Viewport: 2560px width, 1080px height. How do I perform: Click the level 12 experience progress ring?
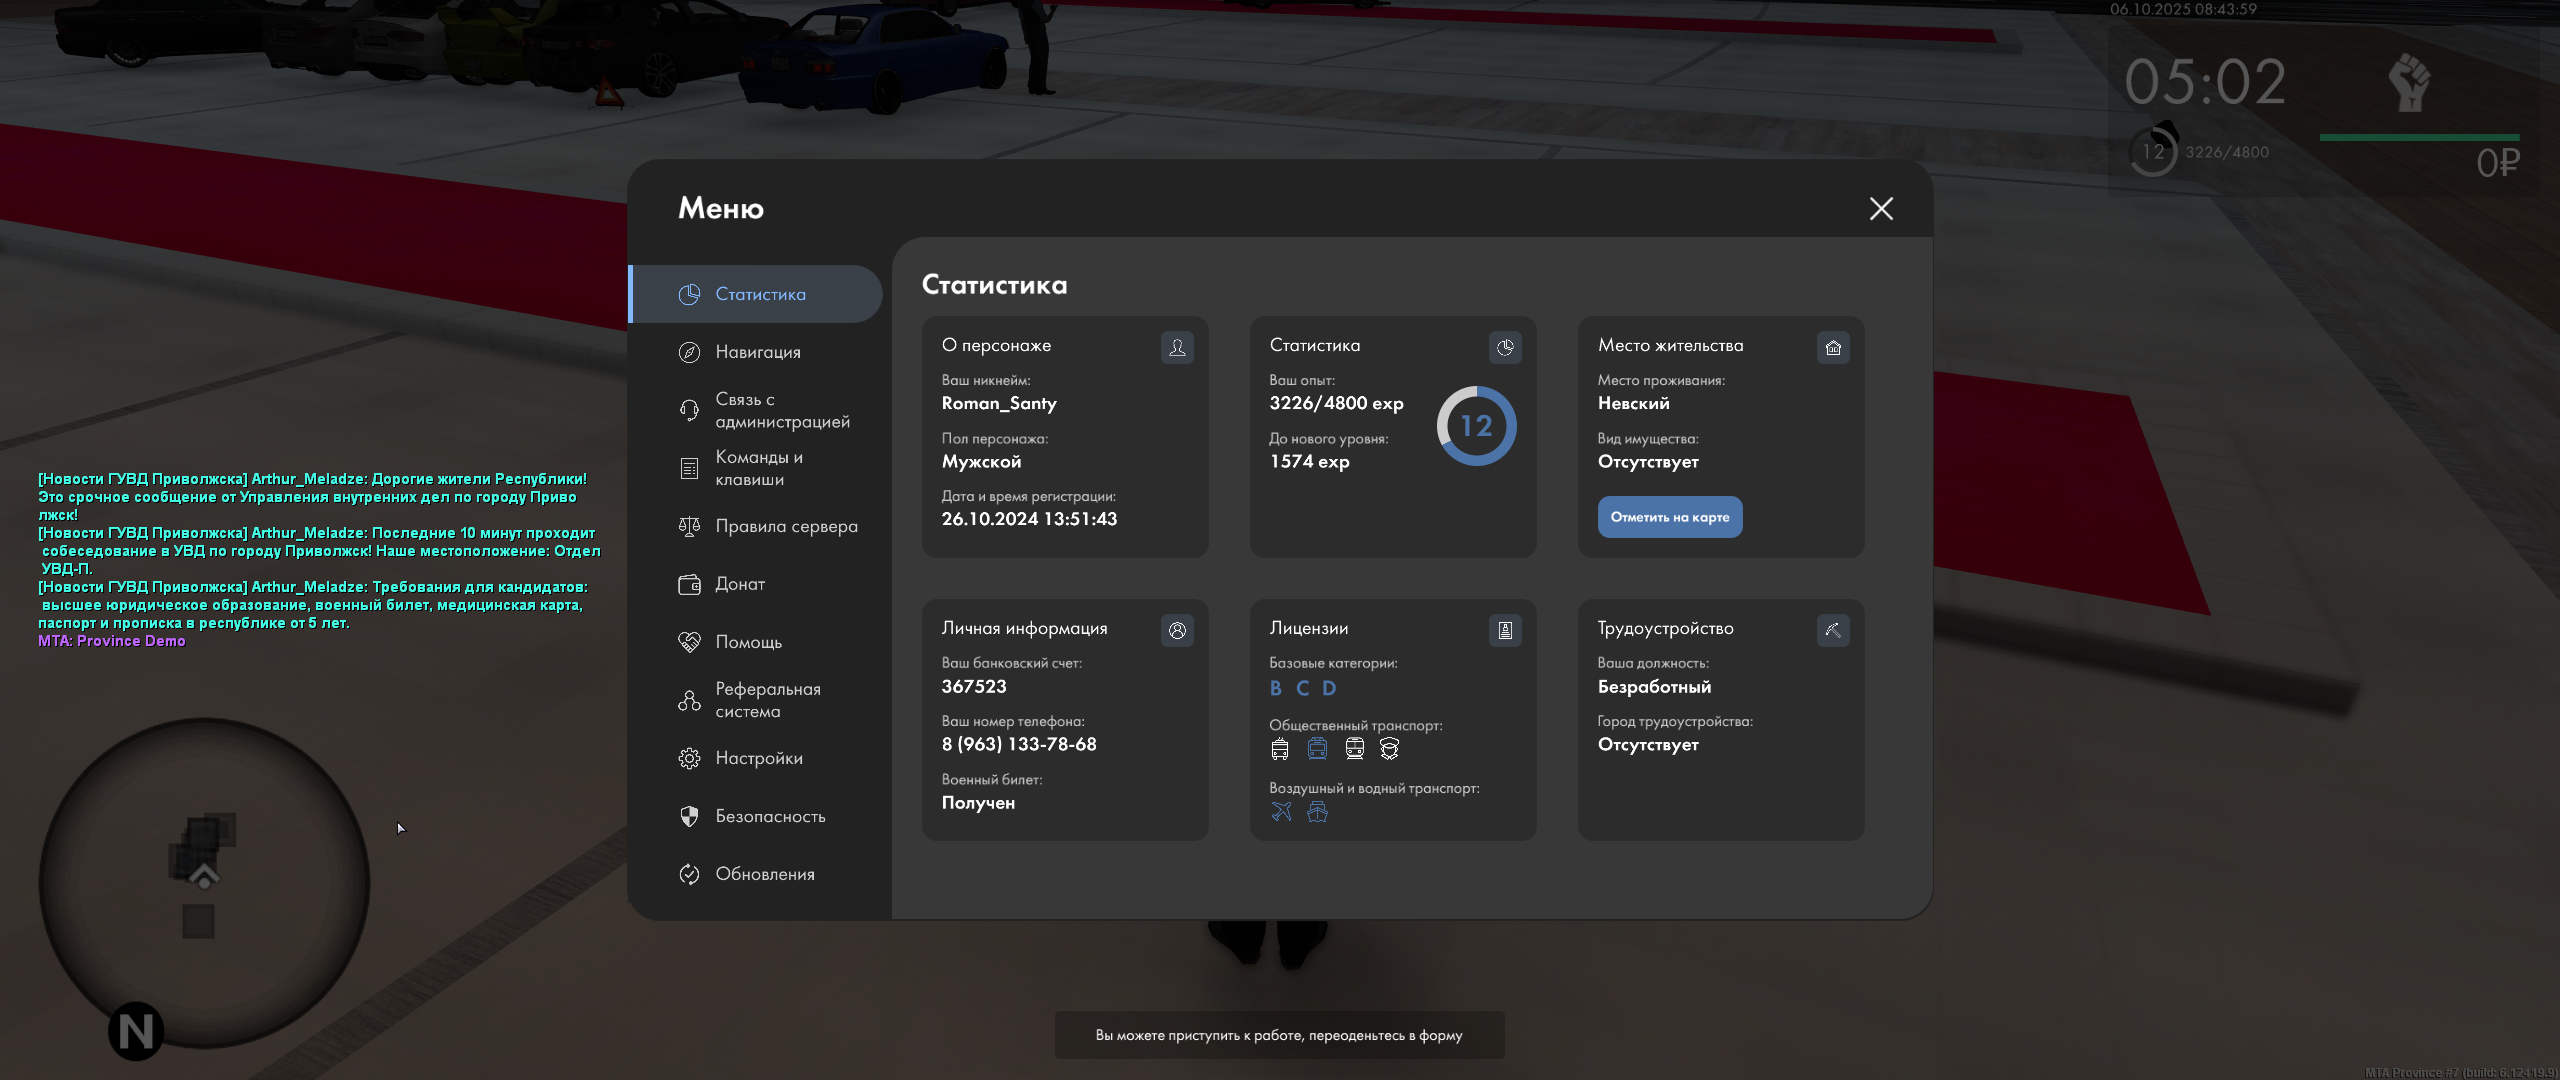(1476, 426)
